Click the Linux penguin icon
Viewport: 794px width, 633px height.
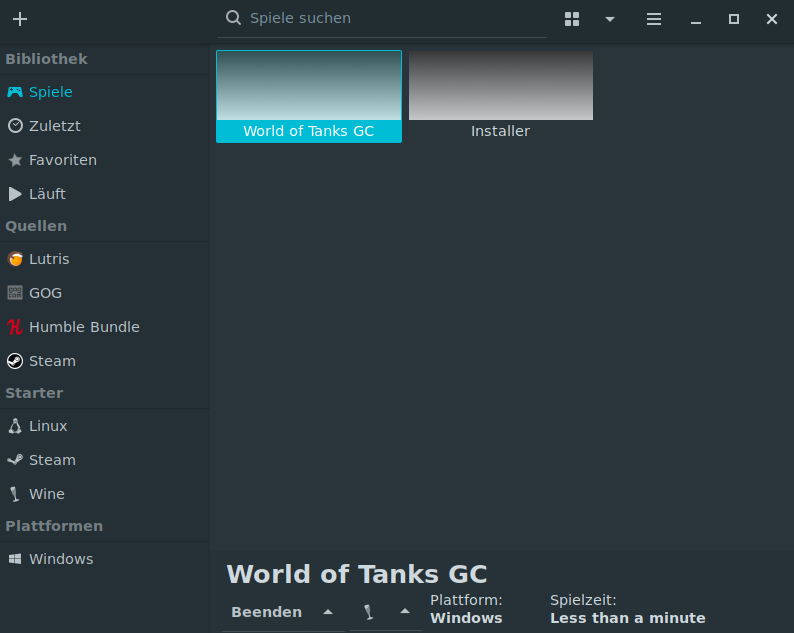point(15,426)
